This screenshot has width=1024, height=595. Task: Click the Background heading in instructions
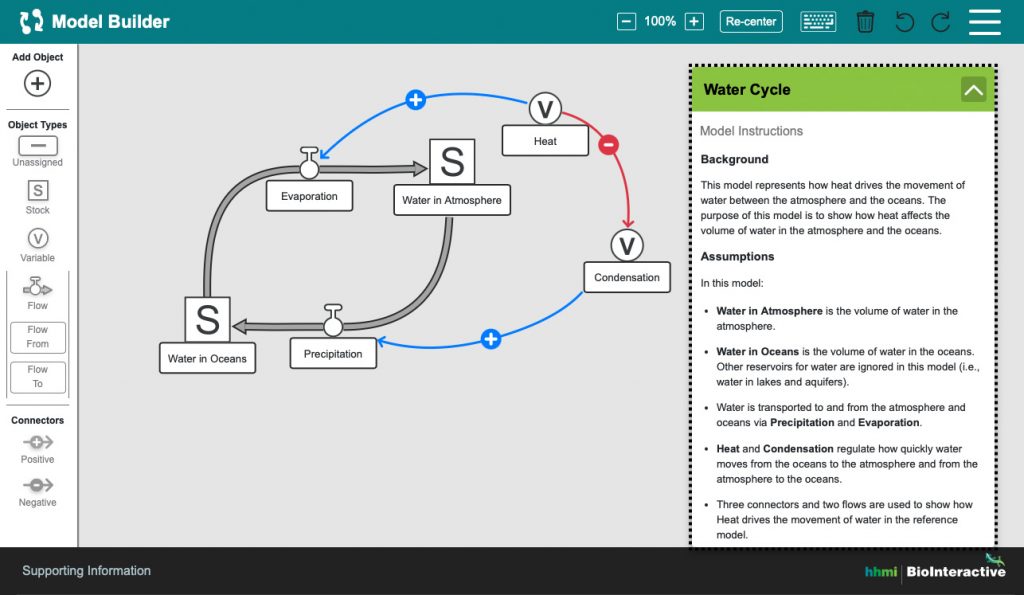[734, 159]
